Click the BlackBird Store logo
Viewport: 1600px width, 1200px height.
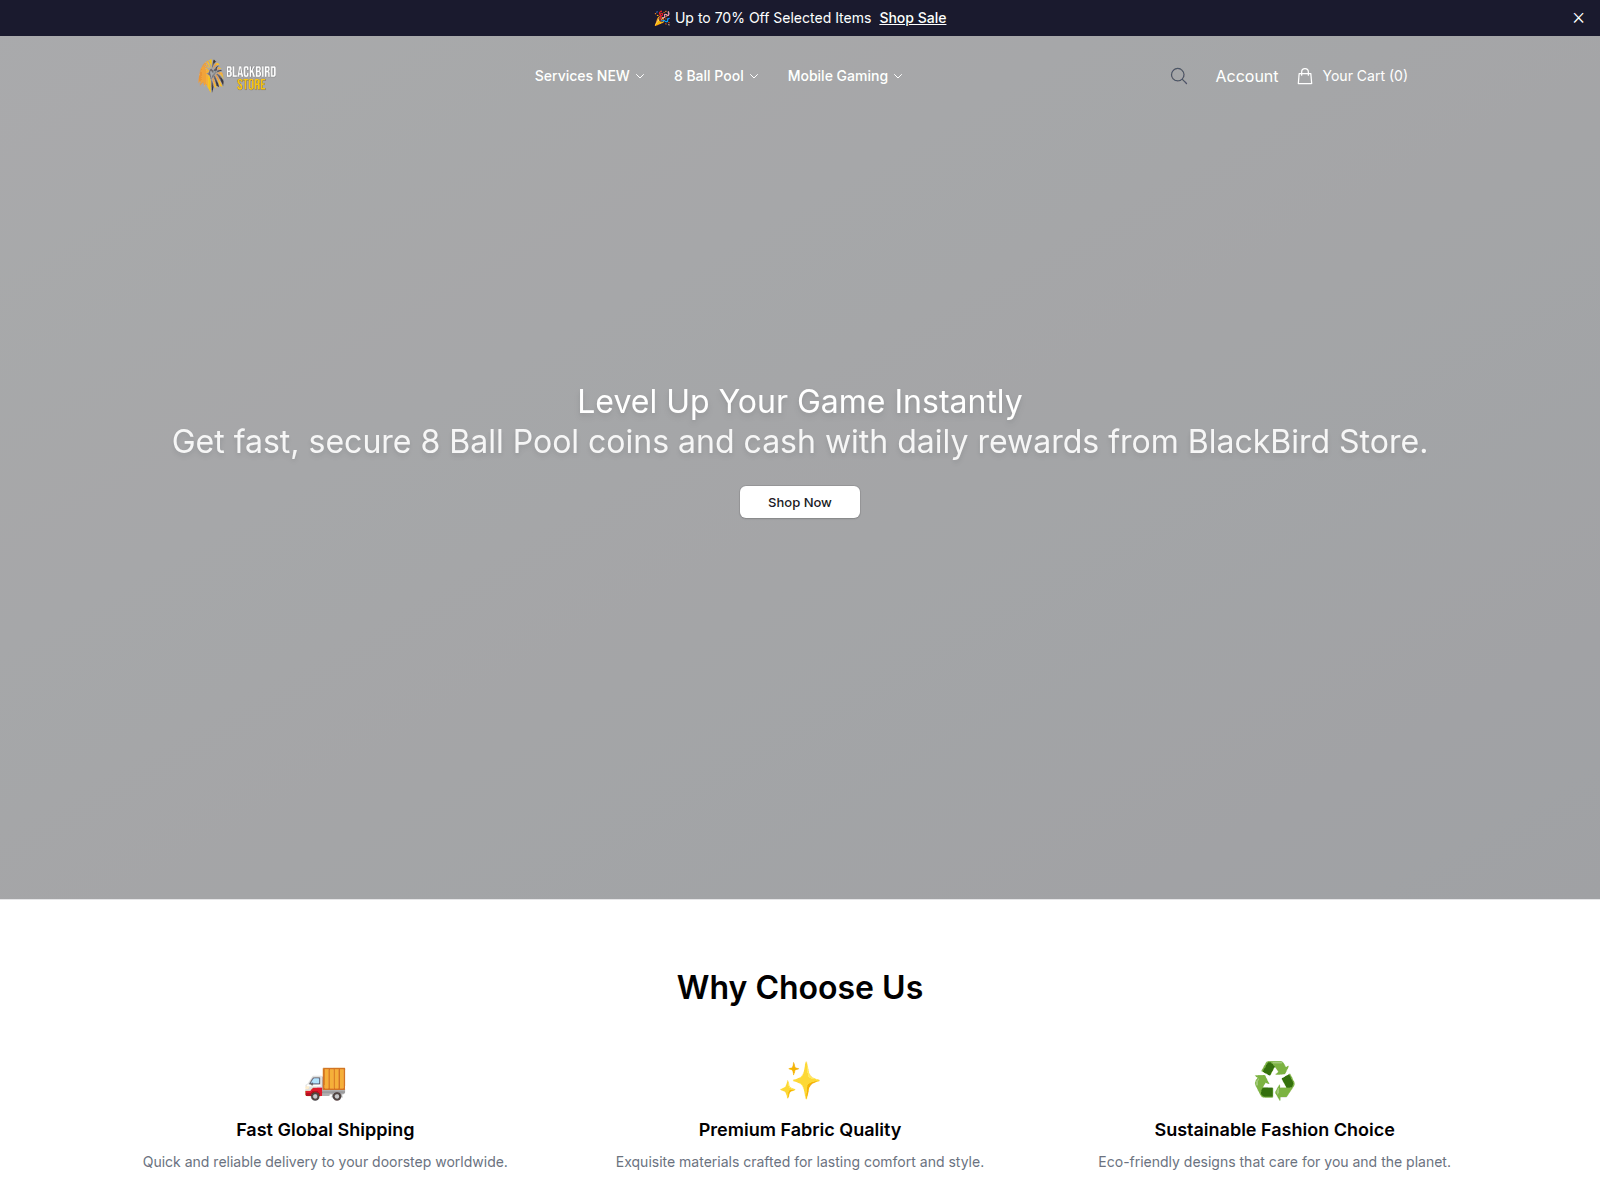[x=238, y=76]
